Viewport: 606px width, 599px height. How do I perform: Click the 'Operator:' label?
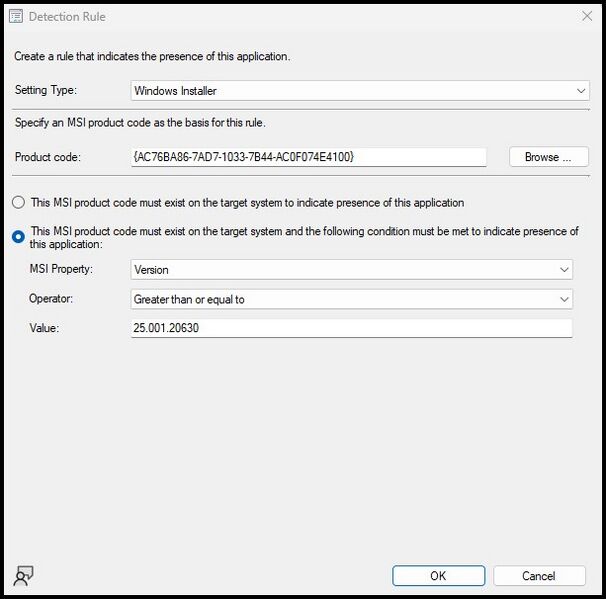51,298
